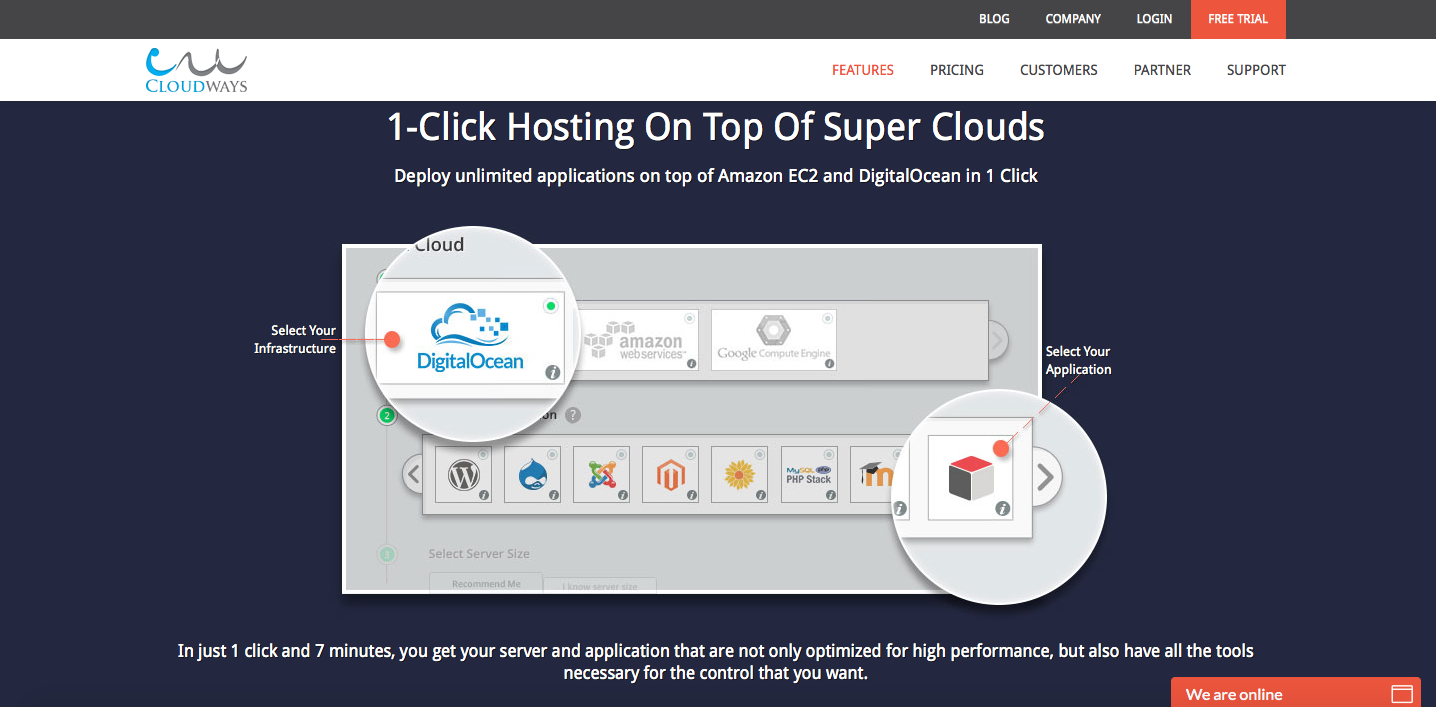This screenshot has width=1436, height=707.
Task: Open the Features menu item
Action: (x=863, y=70)
